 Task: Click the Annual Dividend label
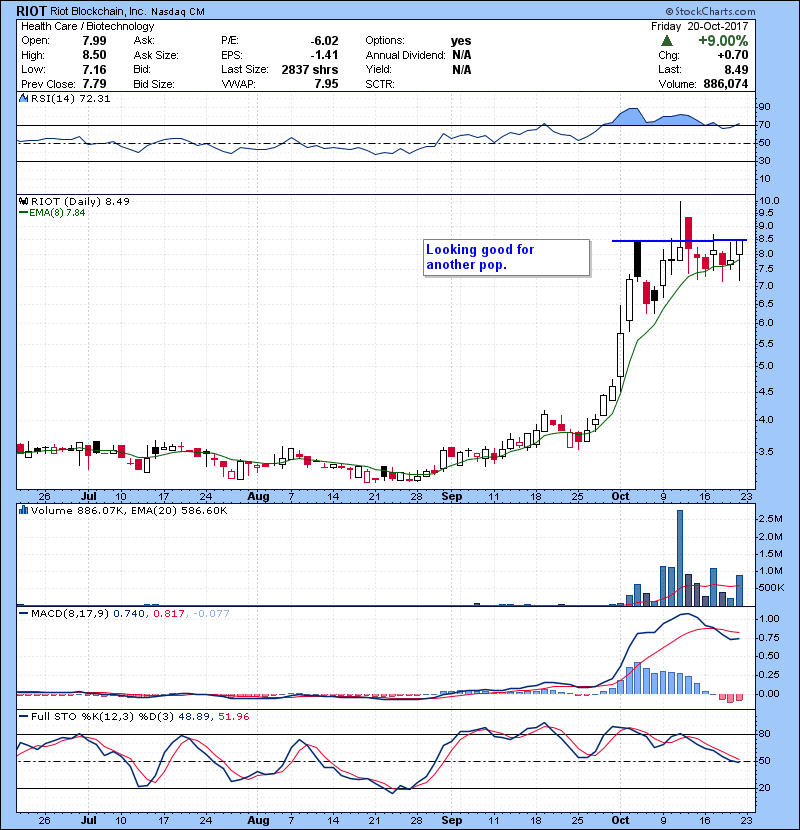pyautogui.click(x=406, y=55)
